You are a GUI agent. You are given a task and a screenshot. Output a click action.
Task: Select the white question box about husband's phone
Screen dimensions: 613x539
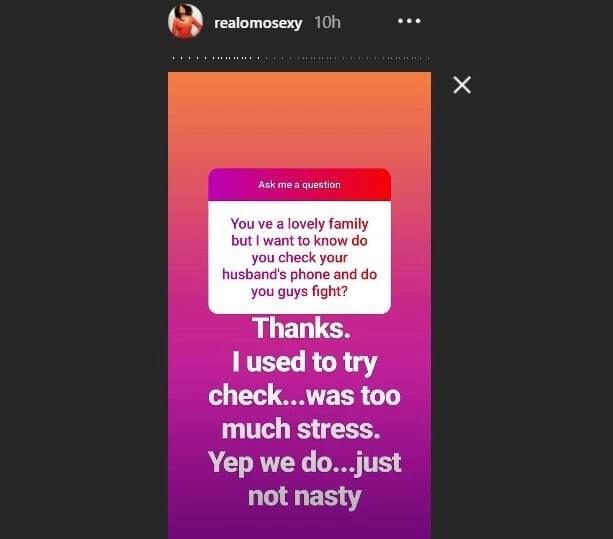coord(299,257)
